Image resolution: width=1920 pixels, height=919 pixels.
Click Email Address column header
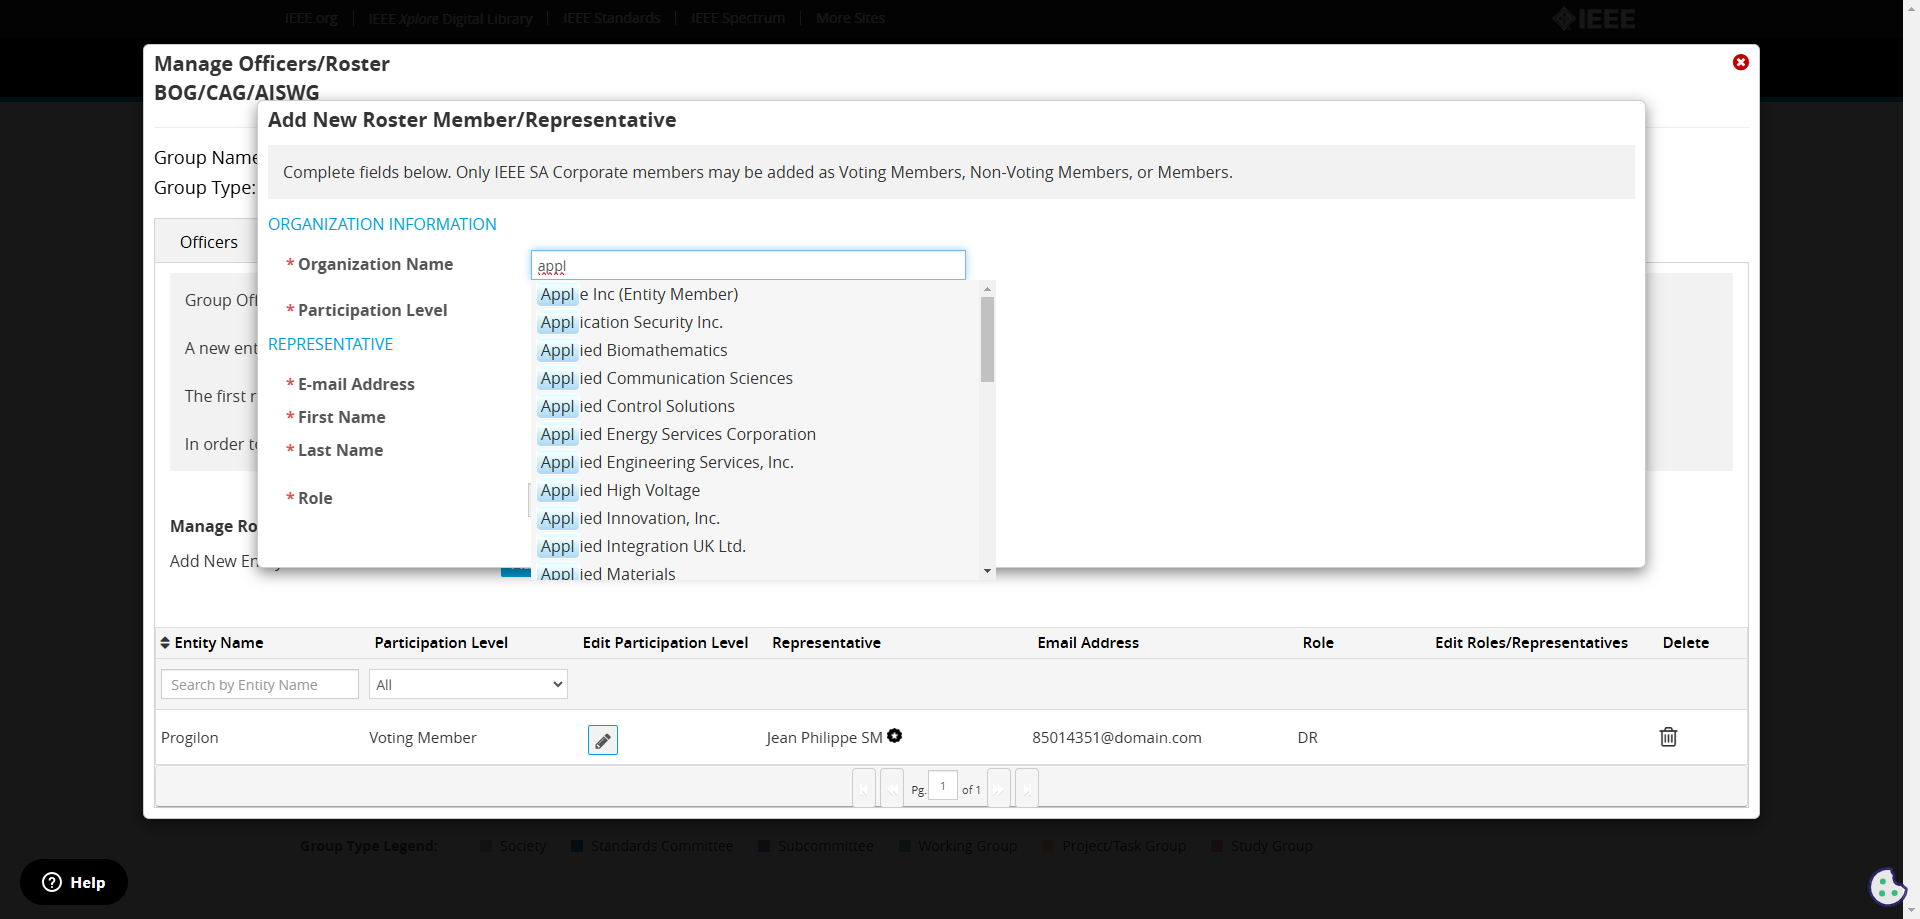[x=1088, y=643]
